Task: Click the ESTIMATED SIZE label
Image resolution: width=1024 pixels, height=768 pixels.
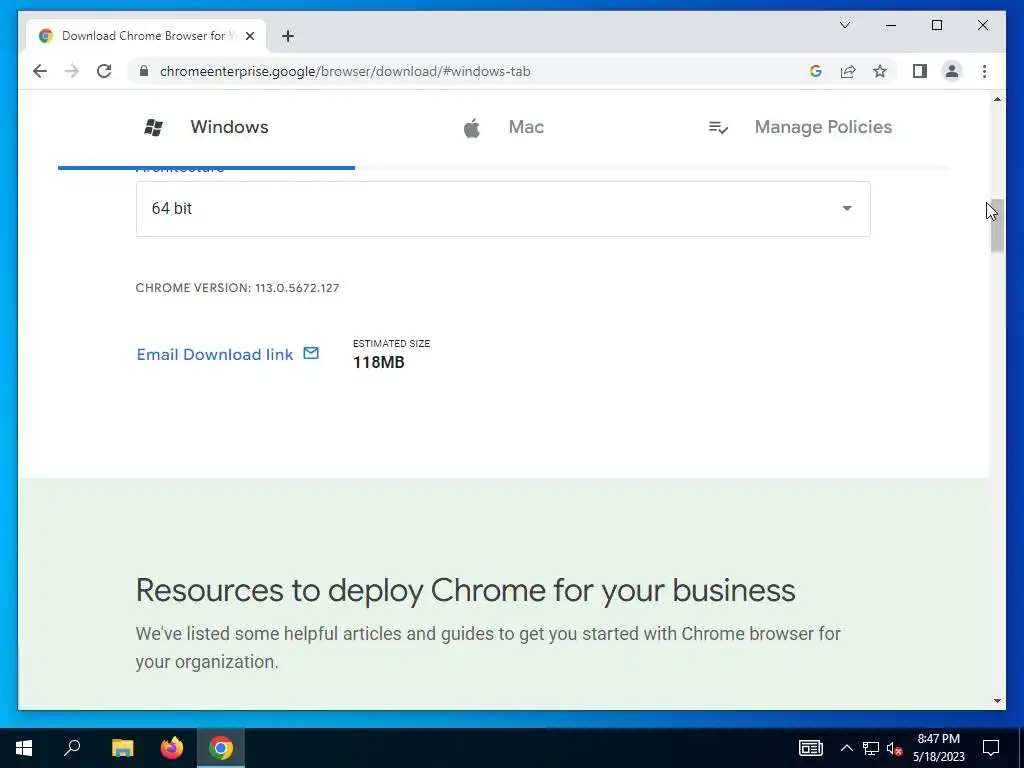Action: click(x=391, y=344)
